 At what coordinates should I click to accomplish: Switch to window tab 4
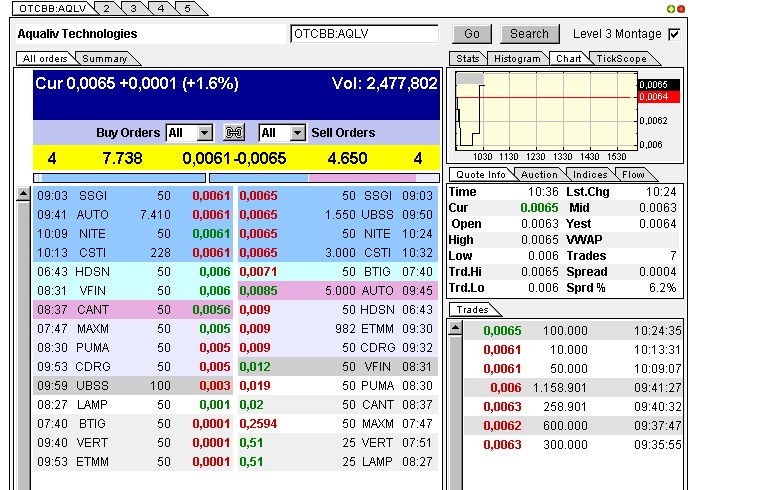click(x=160, y=8)
